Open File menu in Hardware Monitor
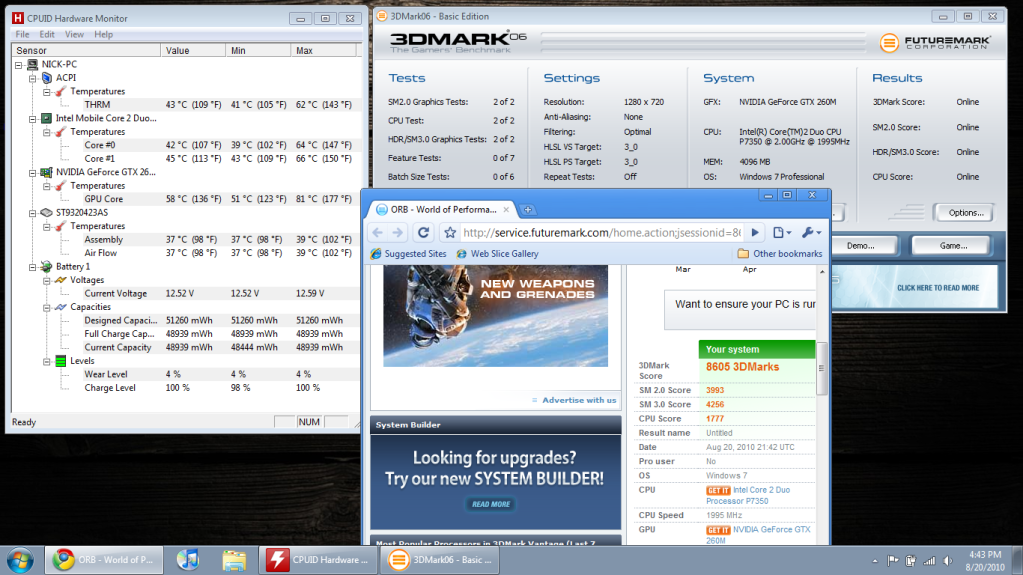This screenshot has width=1023, height=575. click(x=22, y=34)
